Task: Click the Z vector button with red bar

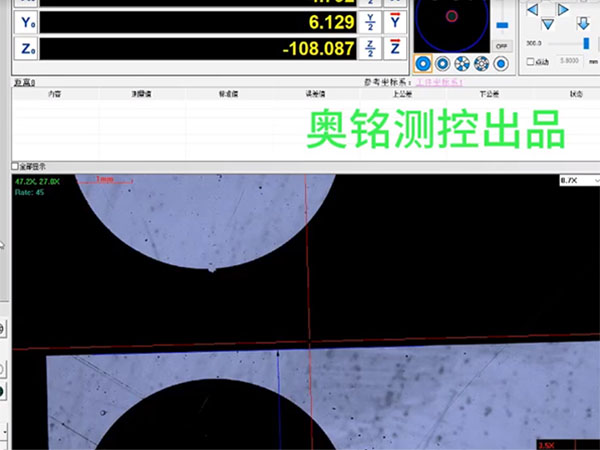Action: [395, 49]
